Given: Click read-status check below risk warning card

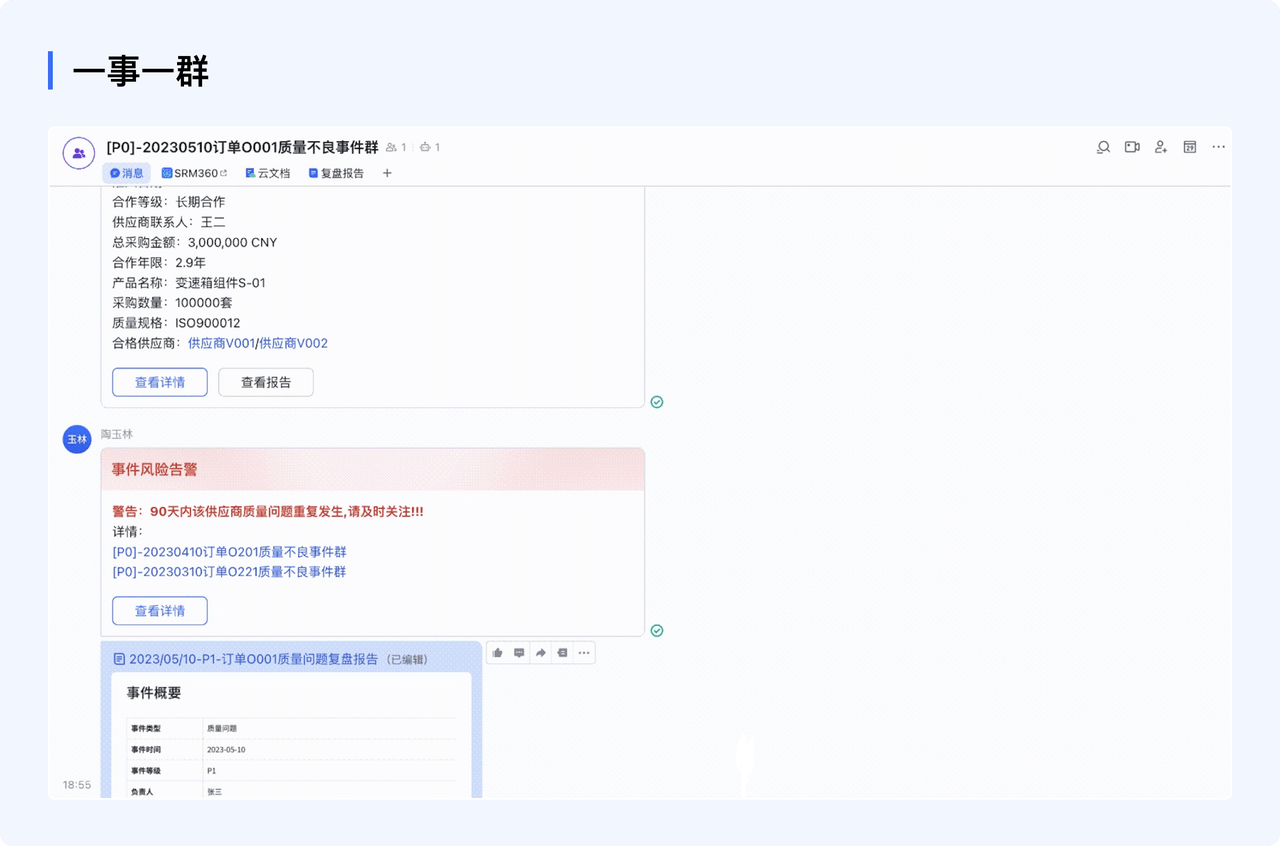Looking at the screenshot, I should click(657, 631).
